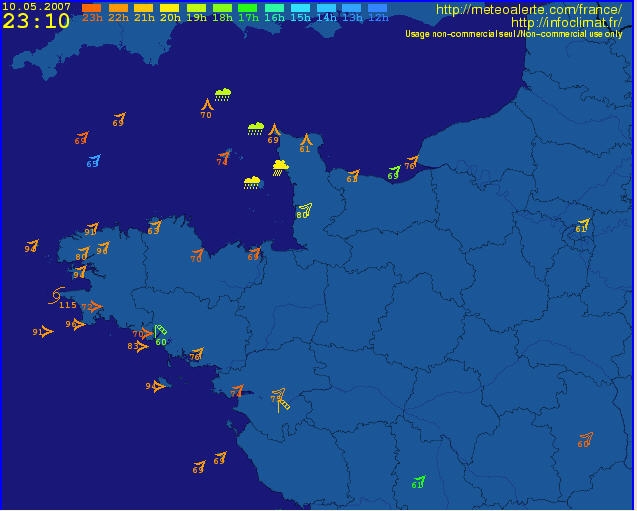Click the blue wind arrow labeled 65
Screen dimensions: 637x511
coord(96,159)
